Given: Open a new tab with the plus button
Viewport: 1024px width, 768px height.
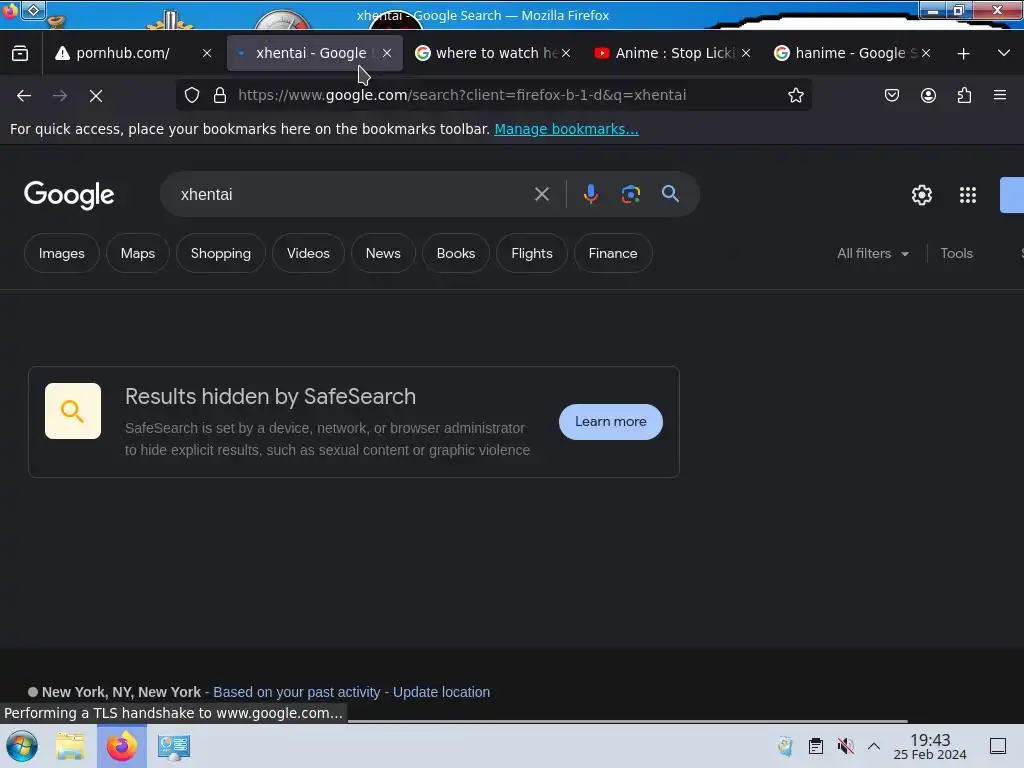Looking at the screenshot, I should [x=963, y=54].
